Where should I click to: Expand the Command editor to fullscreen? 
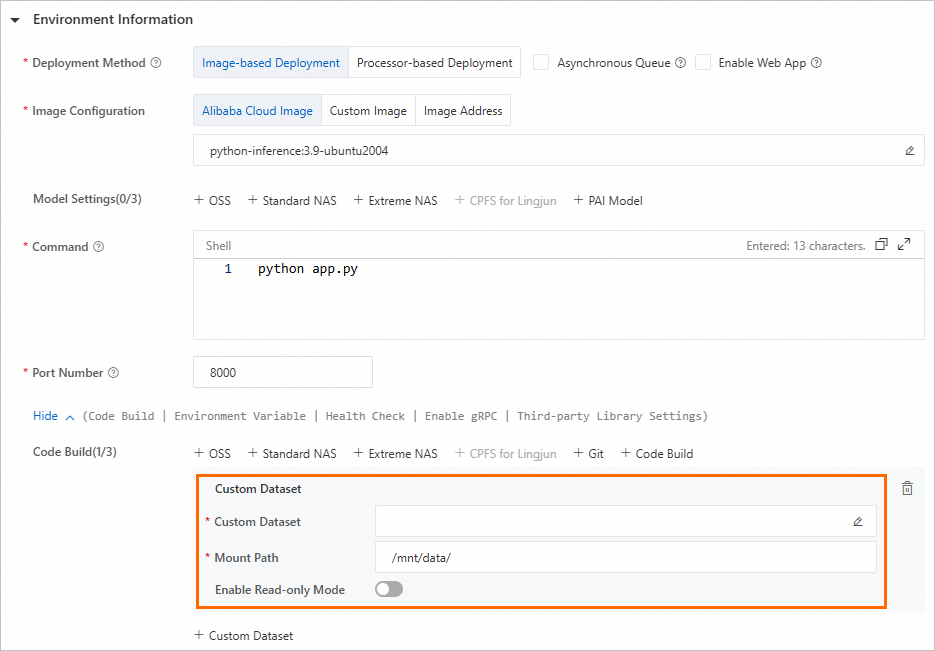click(x=904, y=245)
